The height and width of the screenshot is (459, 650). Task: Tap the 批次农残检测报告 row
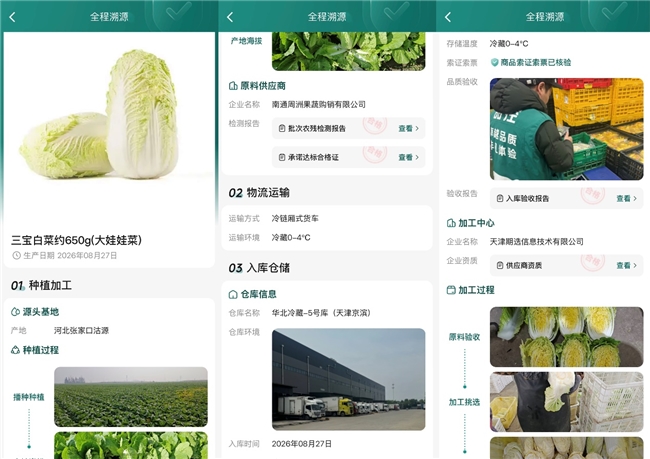tap(349, 129)
